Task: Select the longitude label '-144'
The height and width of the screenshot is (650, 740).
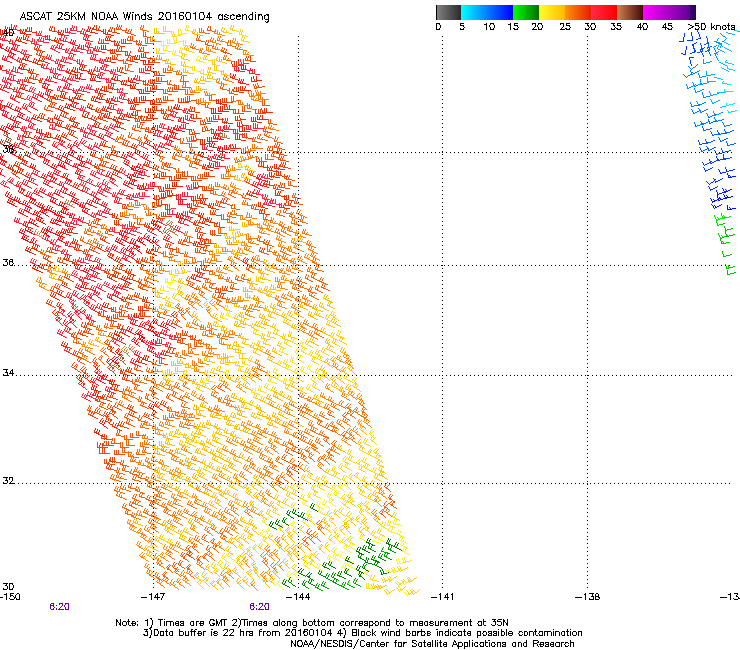Action: pyautogui.click(x=298, y=597)
